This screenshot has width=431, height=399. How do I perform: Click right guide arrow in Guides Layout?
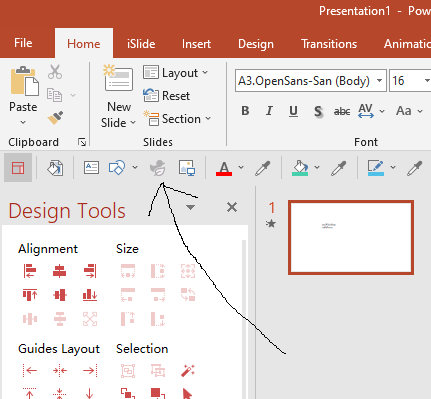pos(90,370)
